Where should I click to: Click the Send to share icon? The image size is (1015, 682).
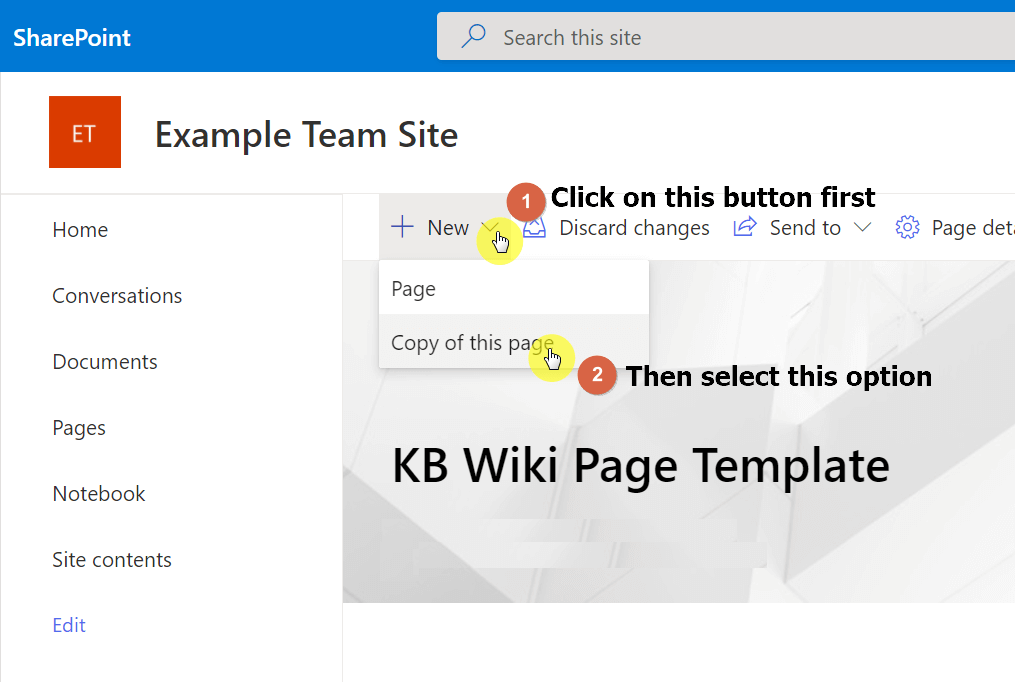tap(744, 227)
